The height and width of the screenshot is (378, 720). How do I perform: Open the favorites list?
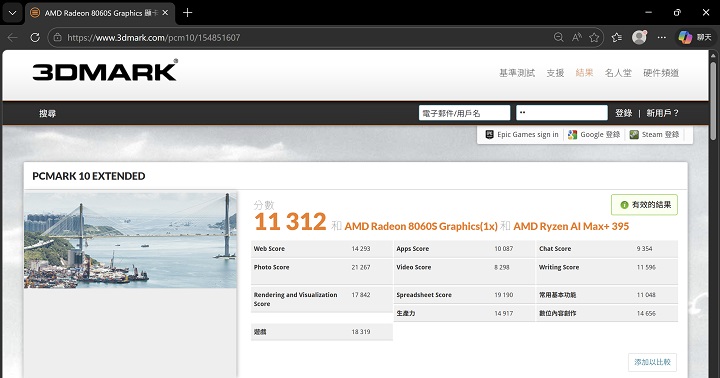(617, 38)
